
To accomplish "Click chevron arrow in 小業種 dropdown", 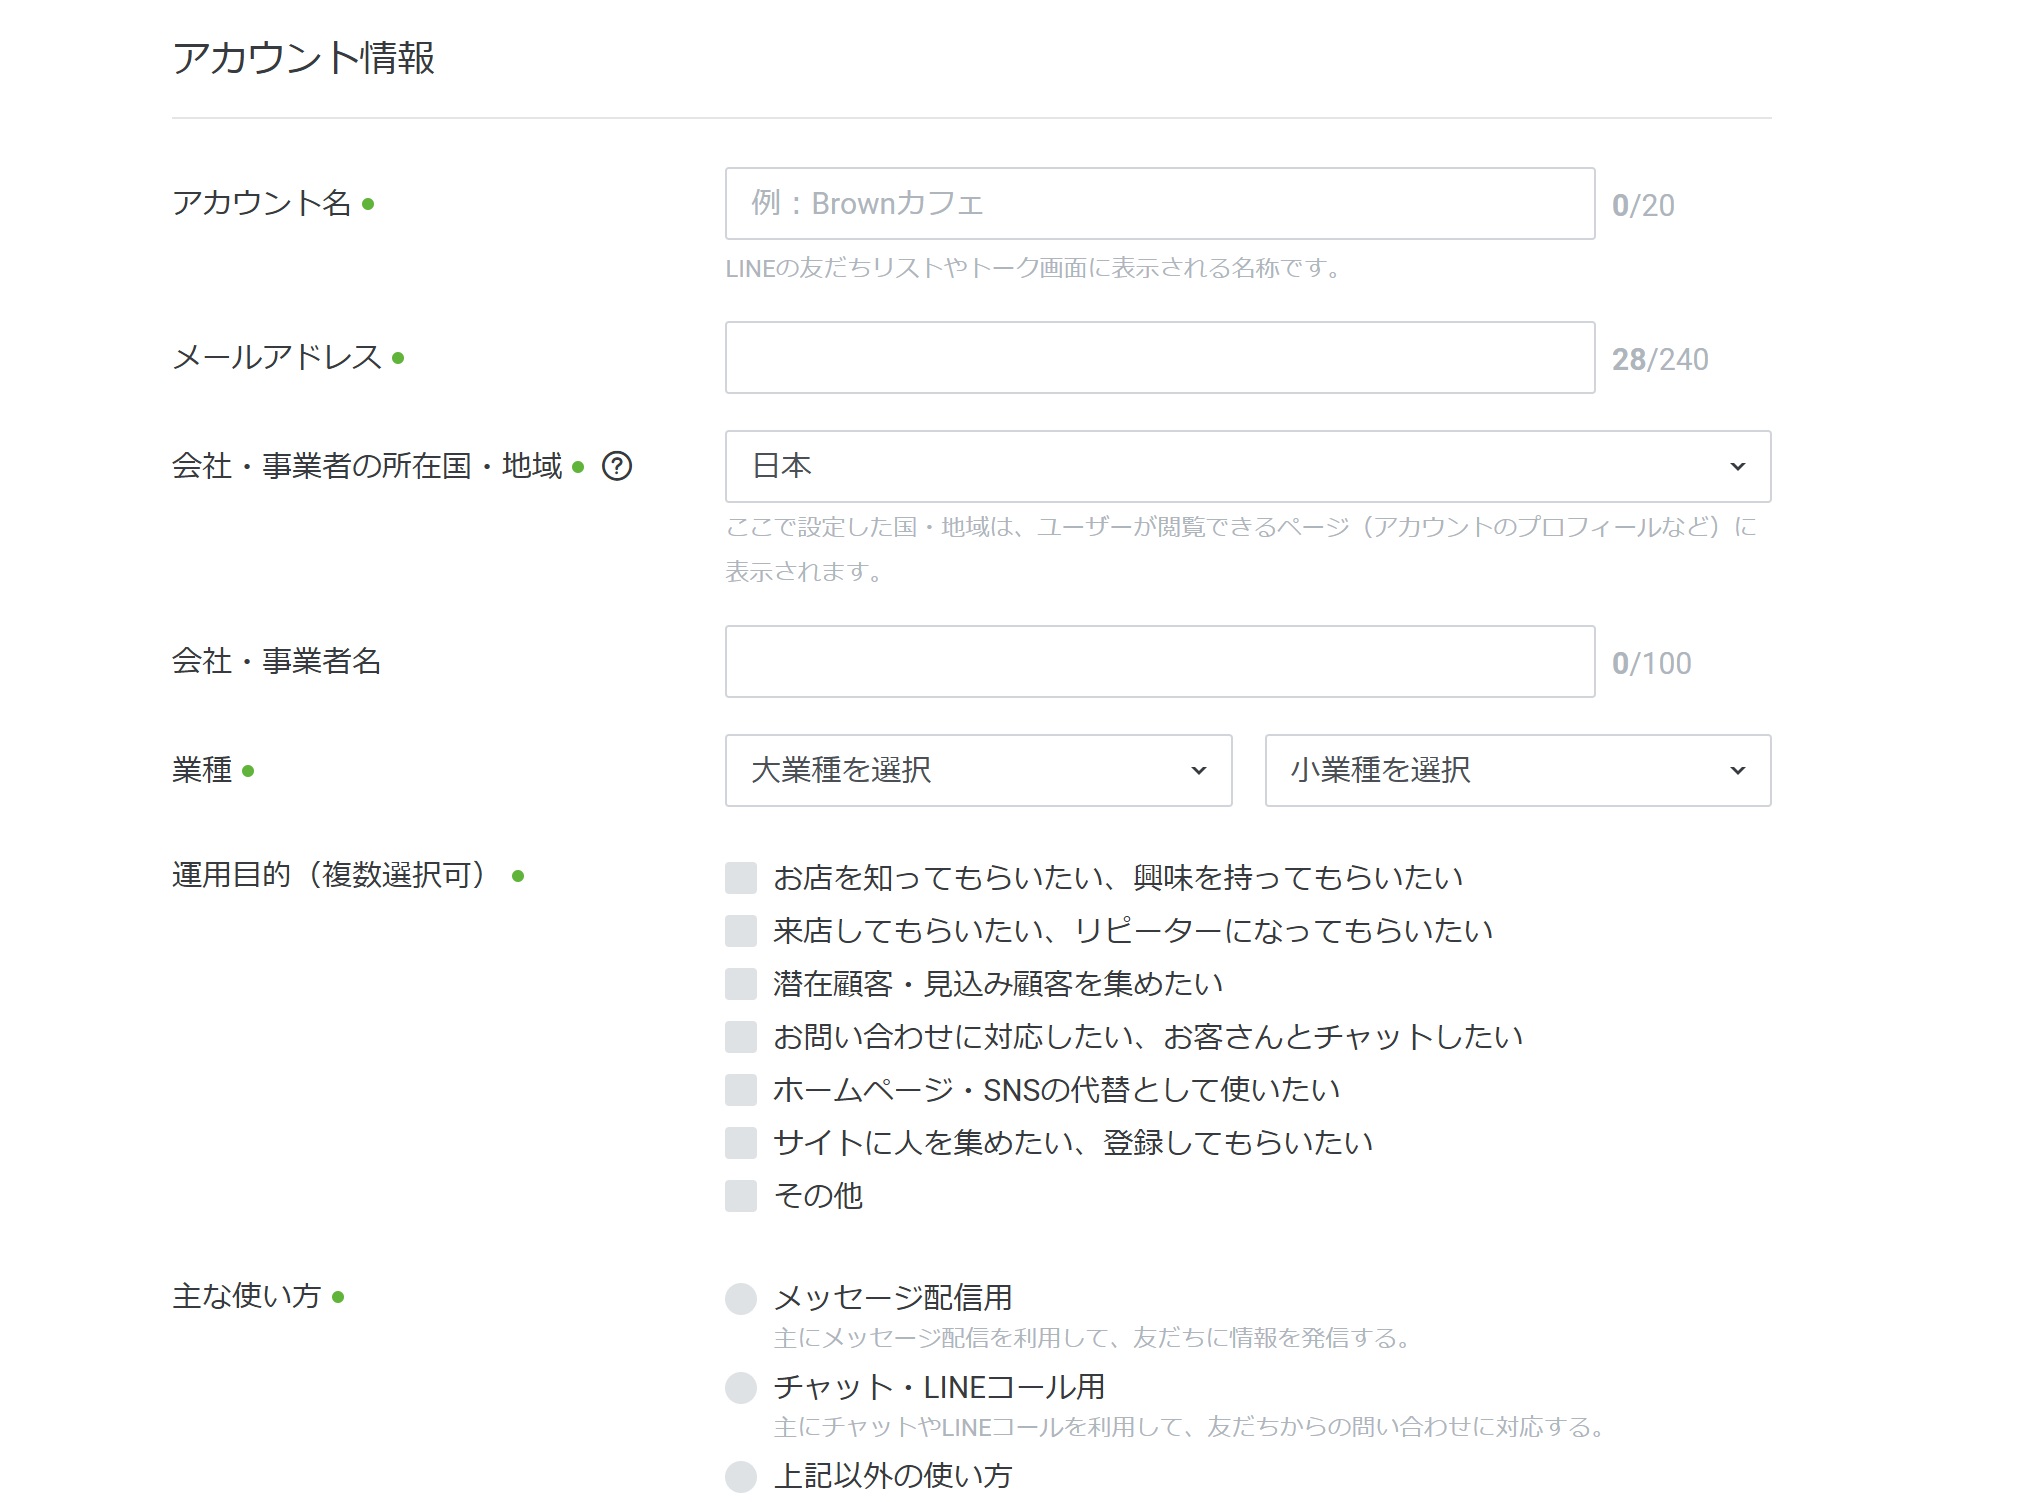I will click(1738, 771).
